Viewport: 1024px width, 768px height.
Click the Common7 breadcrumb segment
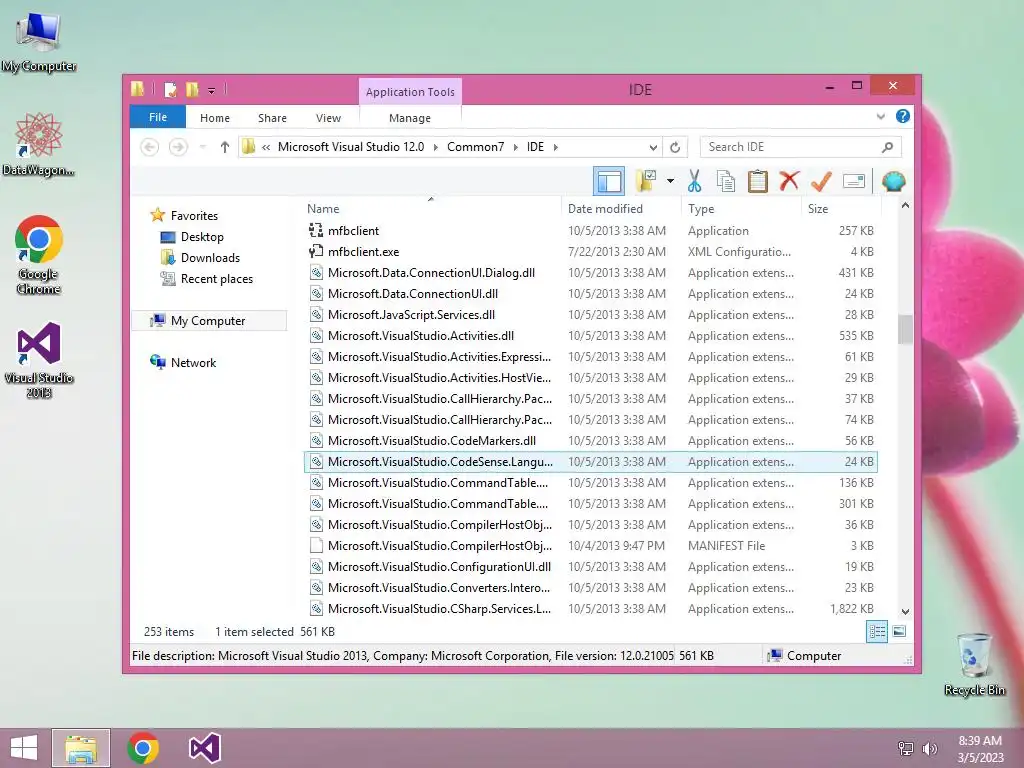(475, 147)
